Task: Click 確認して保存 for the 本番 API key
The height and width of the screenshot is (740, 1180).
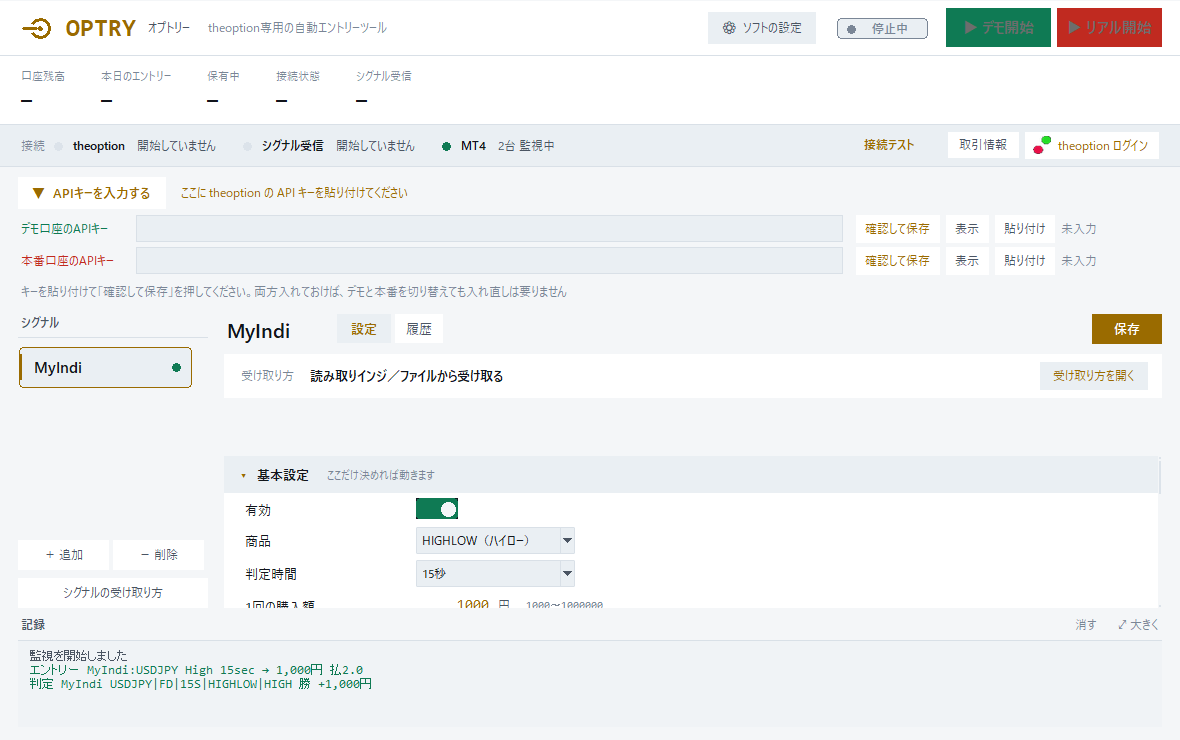Action: 897,260
